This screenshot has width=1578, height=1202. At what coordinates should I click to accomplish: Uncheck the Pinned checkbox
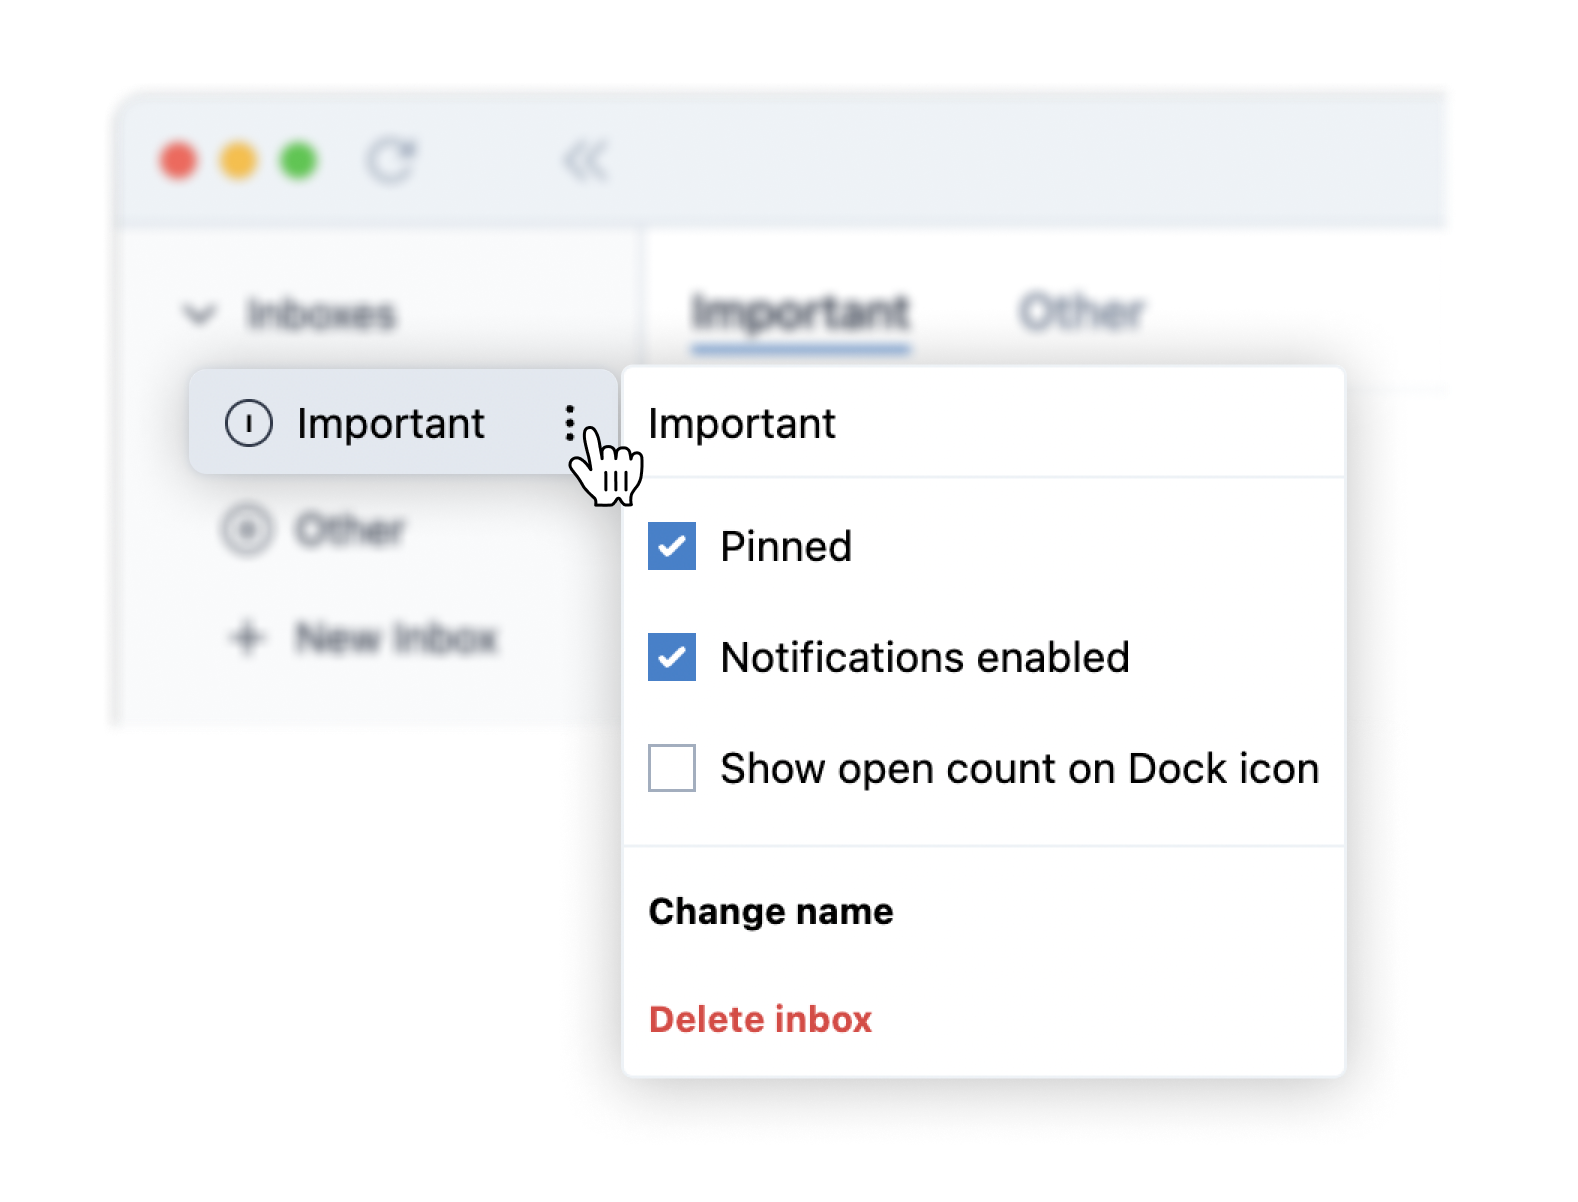point(672,546)
